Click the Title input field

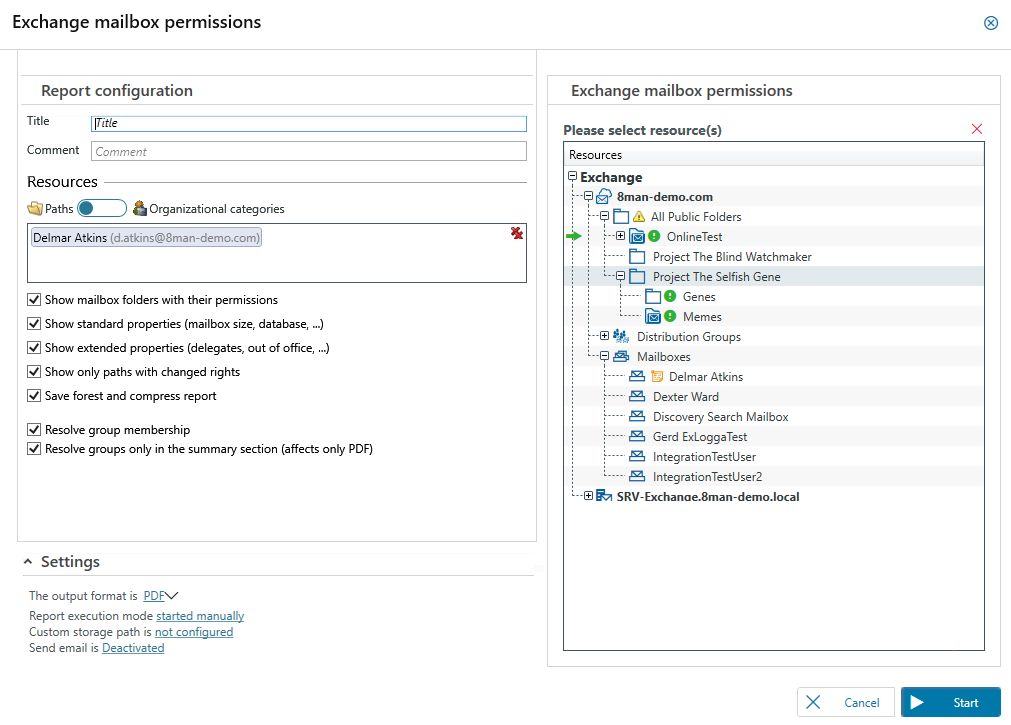(308, 123)
